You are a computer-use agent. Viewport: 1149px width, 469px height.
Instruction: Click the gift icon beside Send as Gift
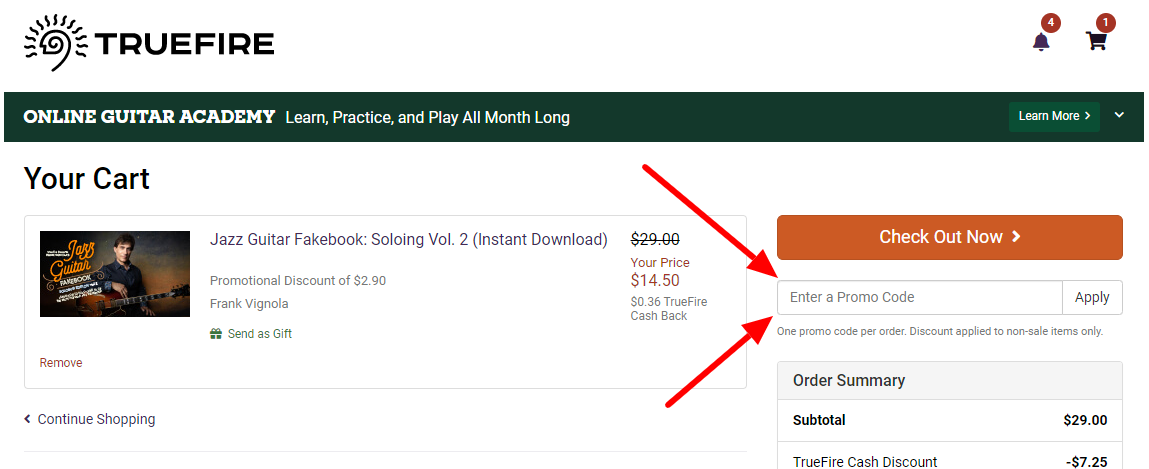215,334
